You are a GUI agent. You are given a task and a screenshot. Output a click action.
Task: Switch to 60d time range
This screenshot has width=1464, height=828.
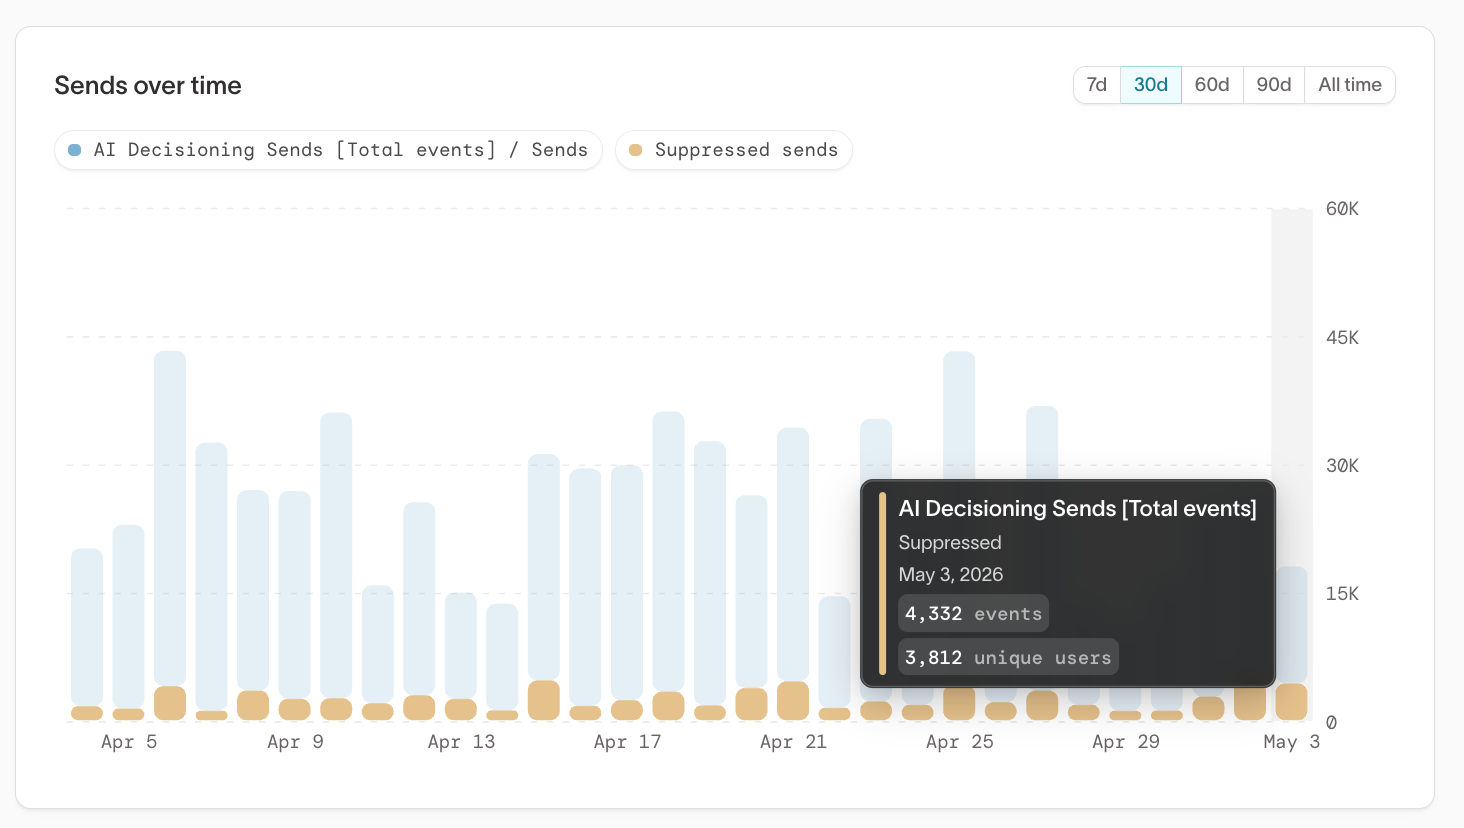1212,85
